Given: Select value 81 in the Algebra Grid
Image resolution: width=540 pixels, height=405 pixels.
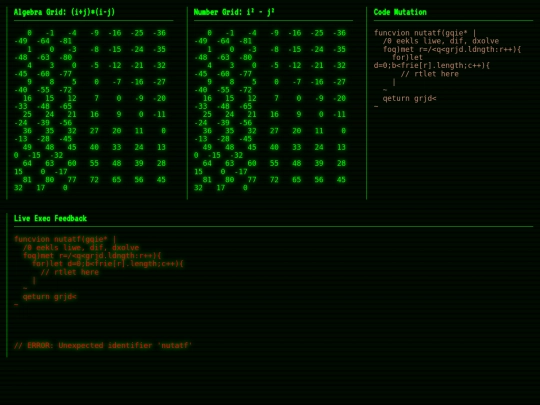Looking at the screenshot, I should (27, 180).
